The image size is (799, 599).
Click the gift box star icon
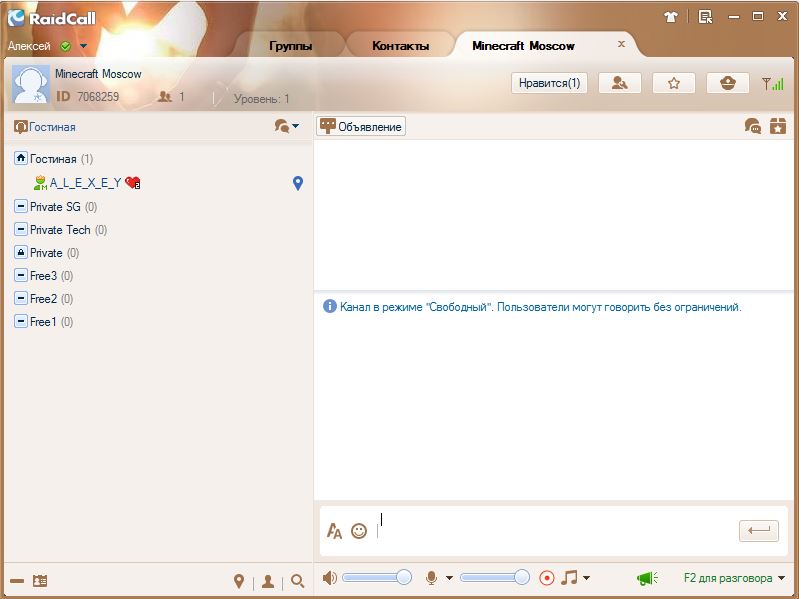[777, 126]
